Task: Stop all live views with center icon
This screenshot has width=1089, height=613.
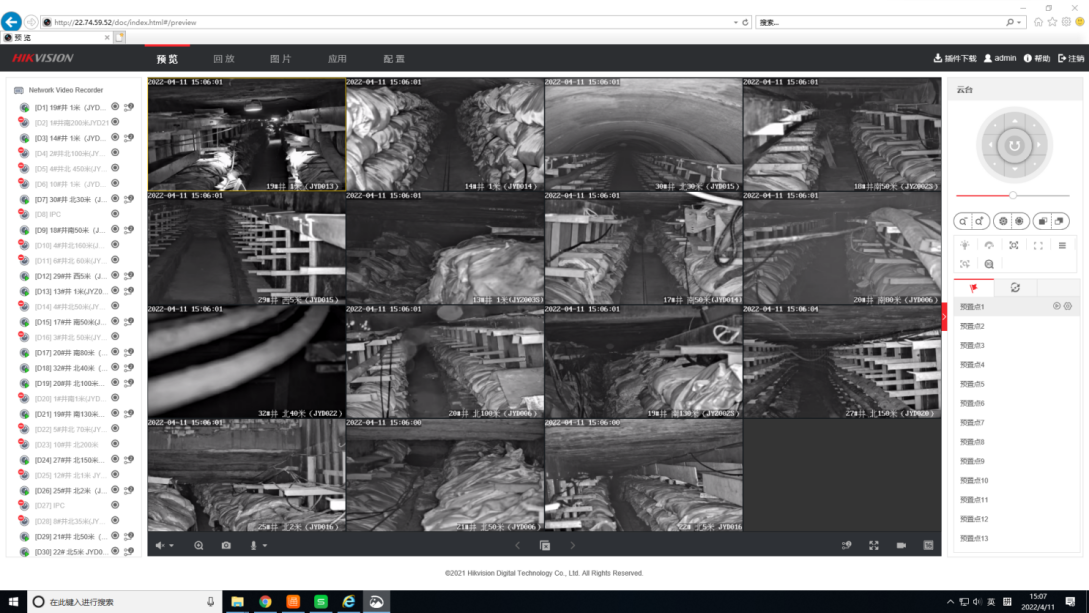Action: pyautogui.click(x=545, y=546)
